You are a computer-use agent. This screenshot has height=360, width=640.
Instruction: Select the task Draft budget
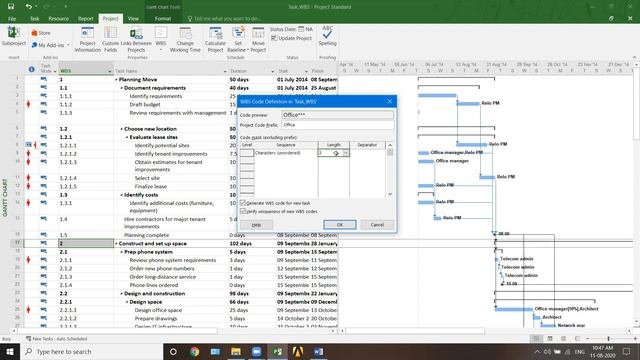coord(144,104)
